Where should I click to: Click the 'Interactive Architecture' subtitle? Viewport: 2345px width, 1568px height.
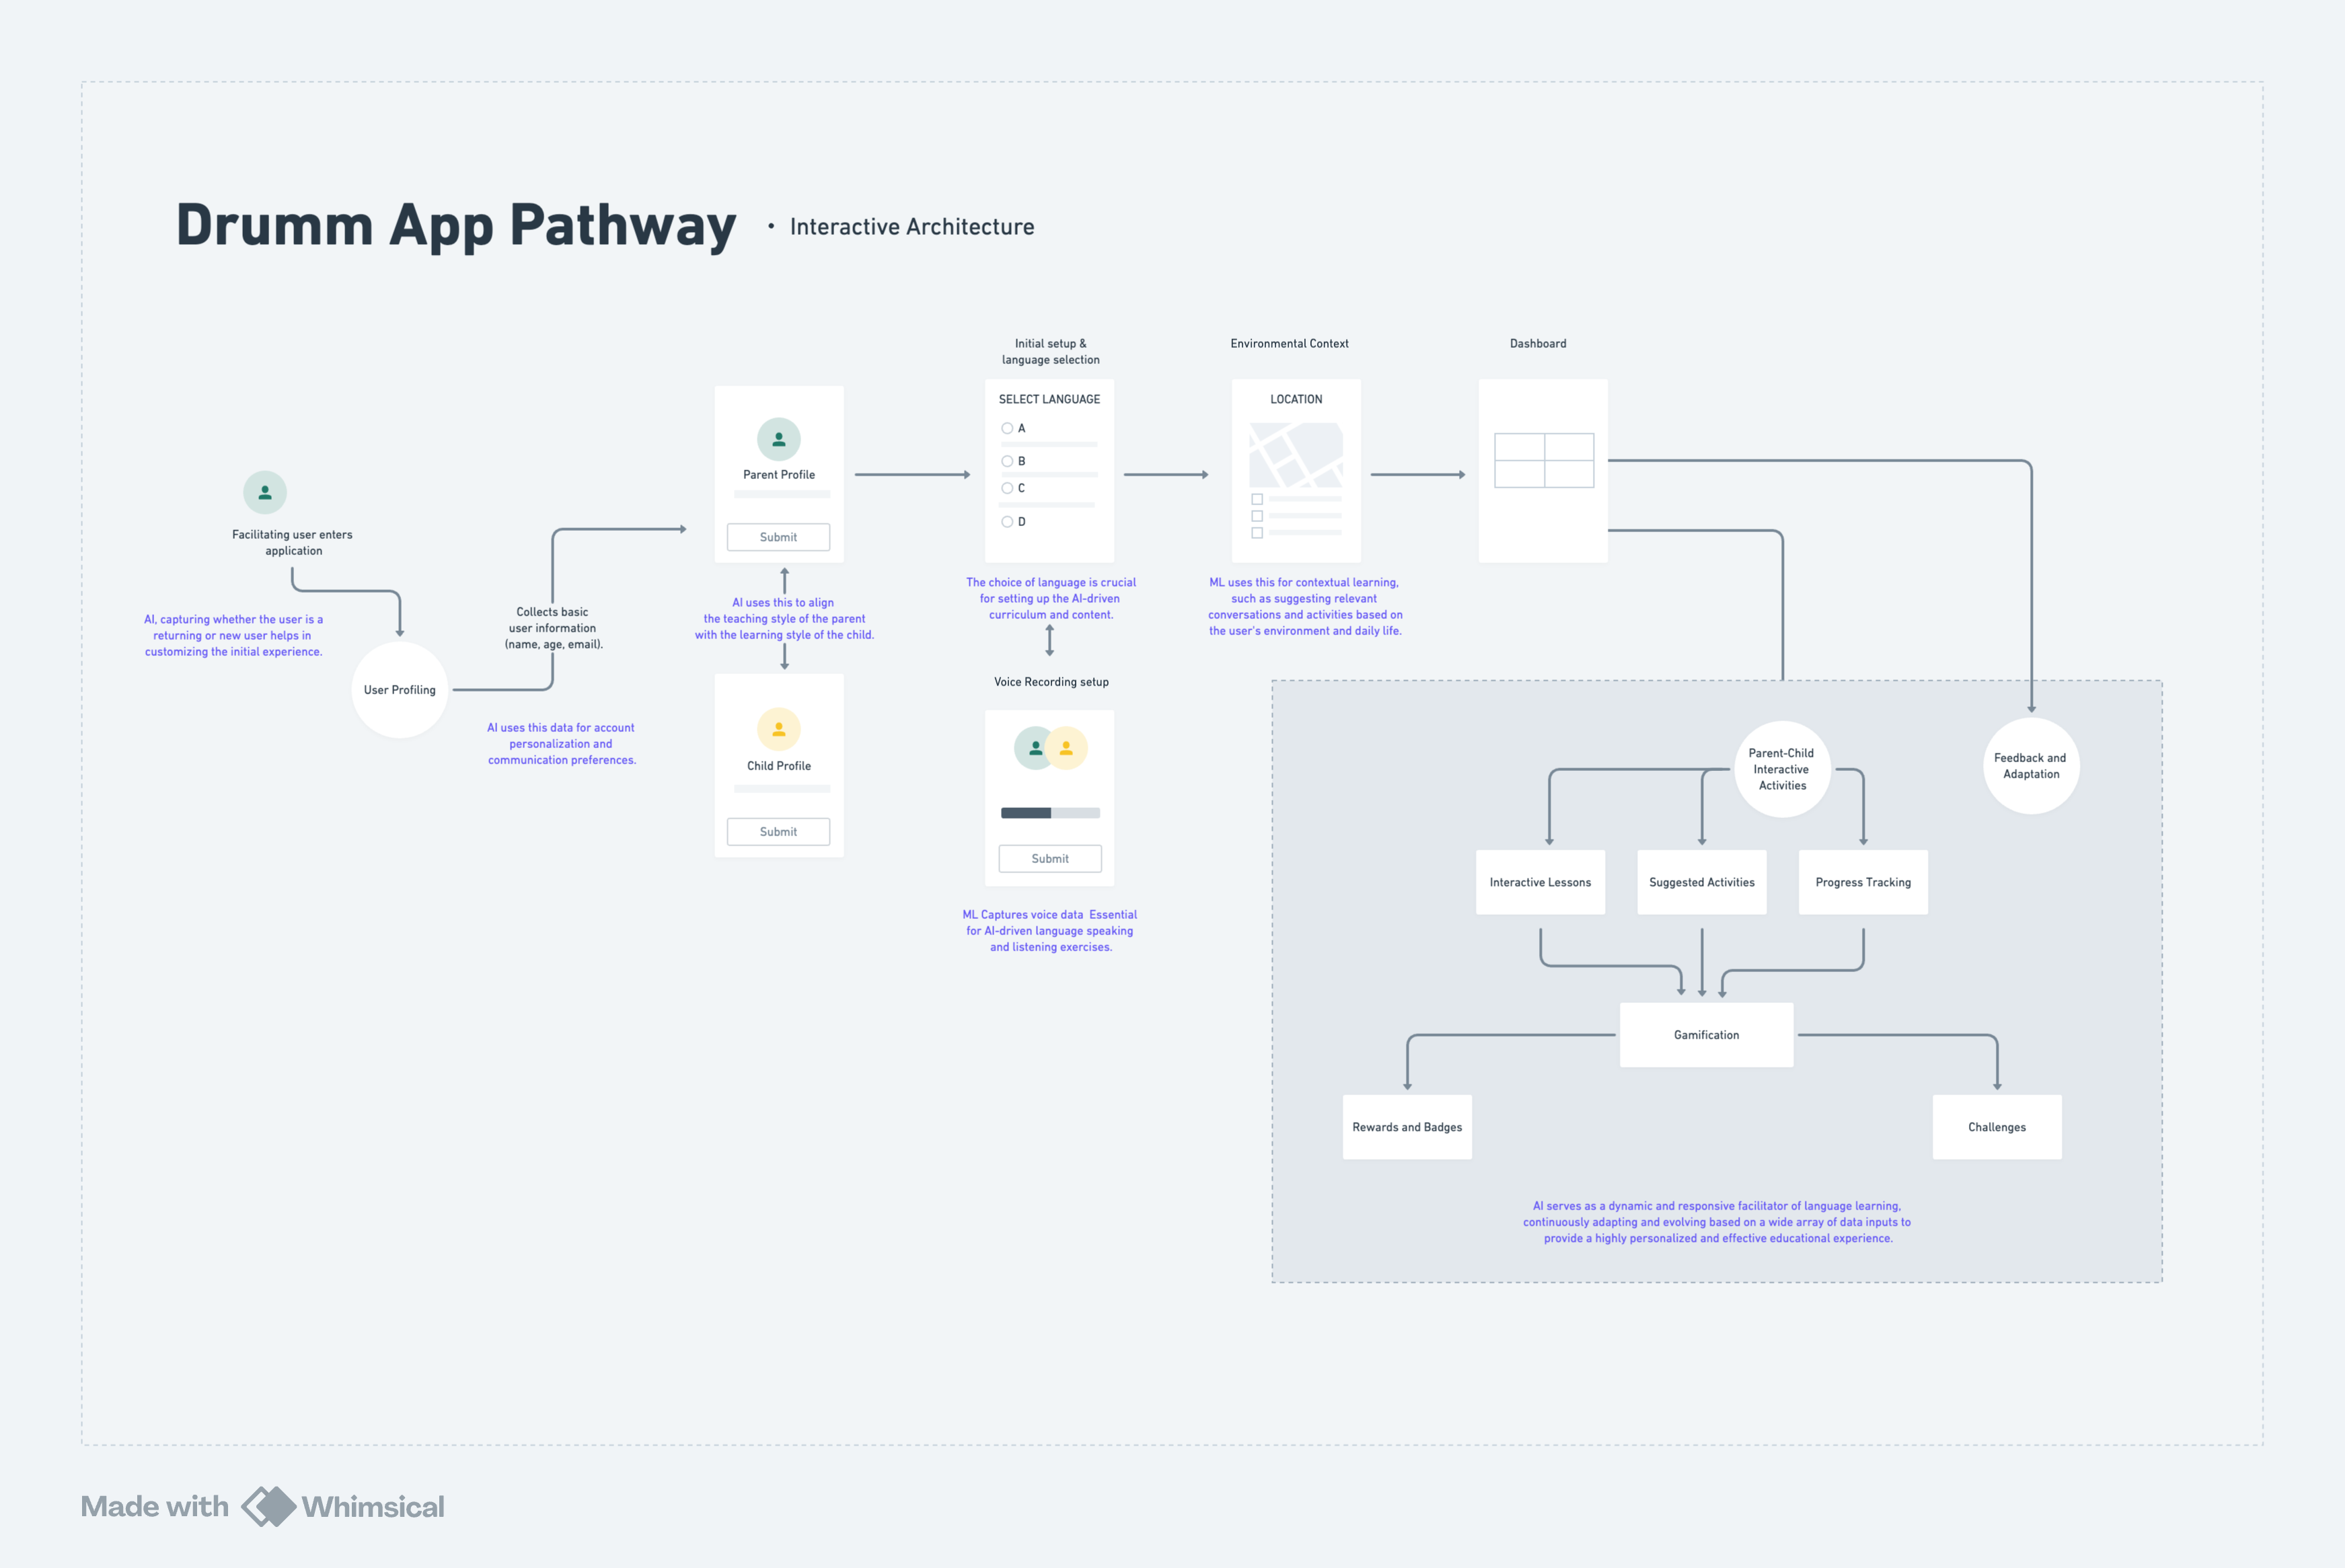(912, 227)
